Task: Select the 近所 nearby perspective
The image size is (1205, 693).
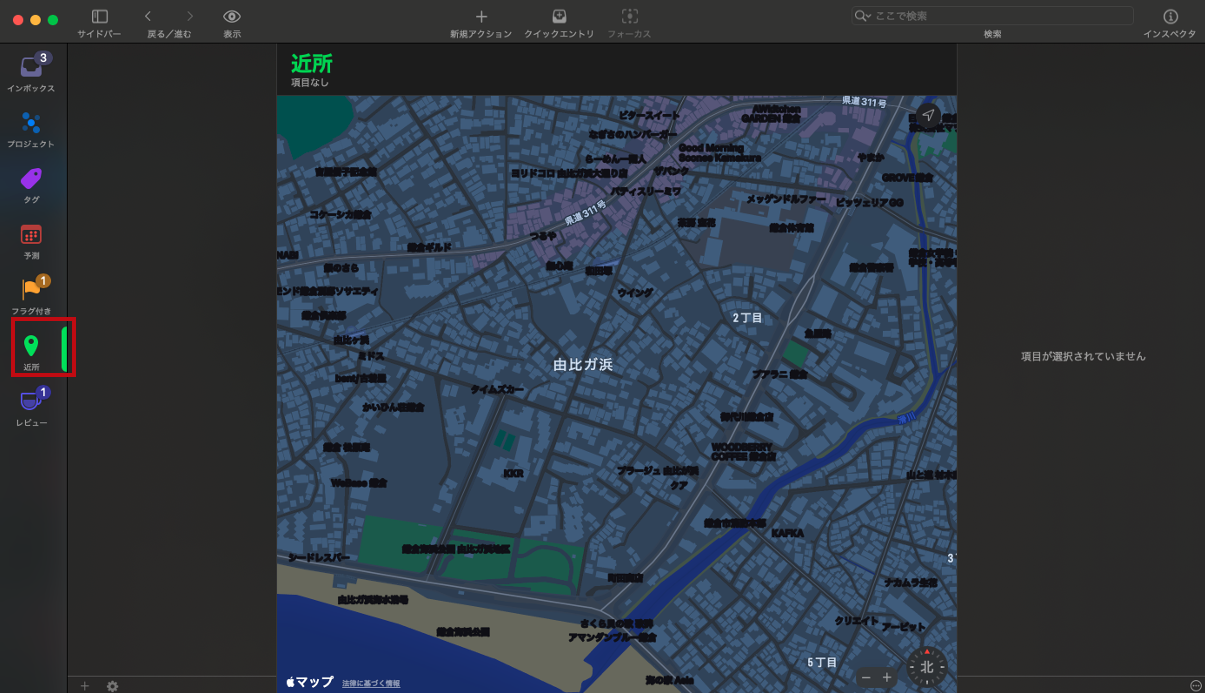Action: [31, 353]
